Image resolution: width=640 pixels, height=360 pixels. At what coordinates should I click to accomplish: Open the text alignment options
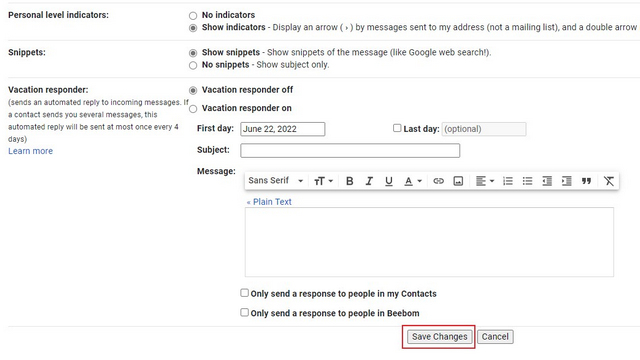485,181
